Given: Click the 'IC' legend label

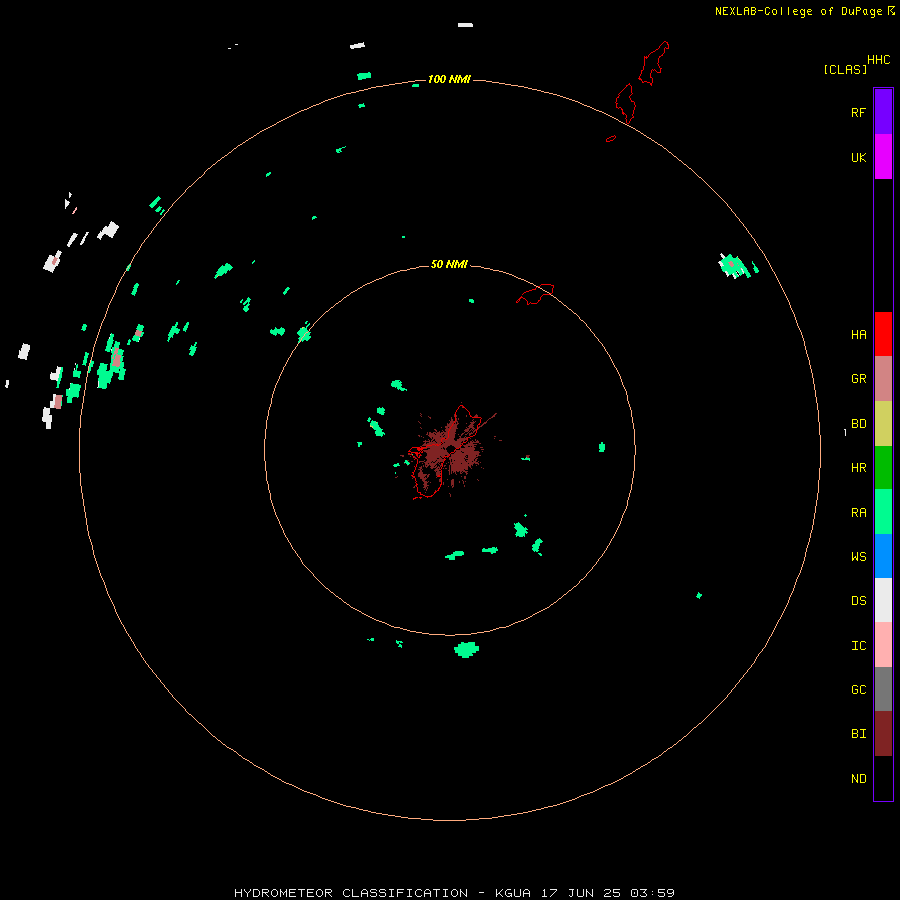Looking at the screenshot, I should 859,646.
